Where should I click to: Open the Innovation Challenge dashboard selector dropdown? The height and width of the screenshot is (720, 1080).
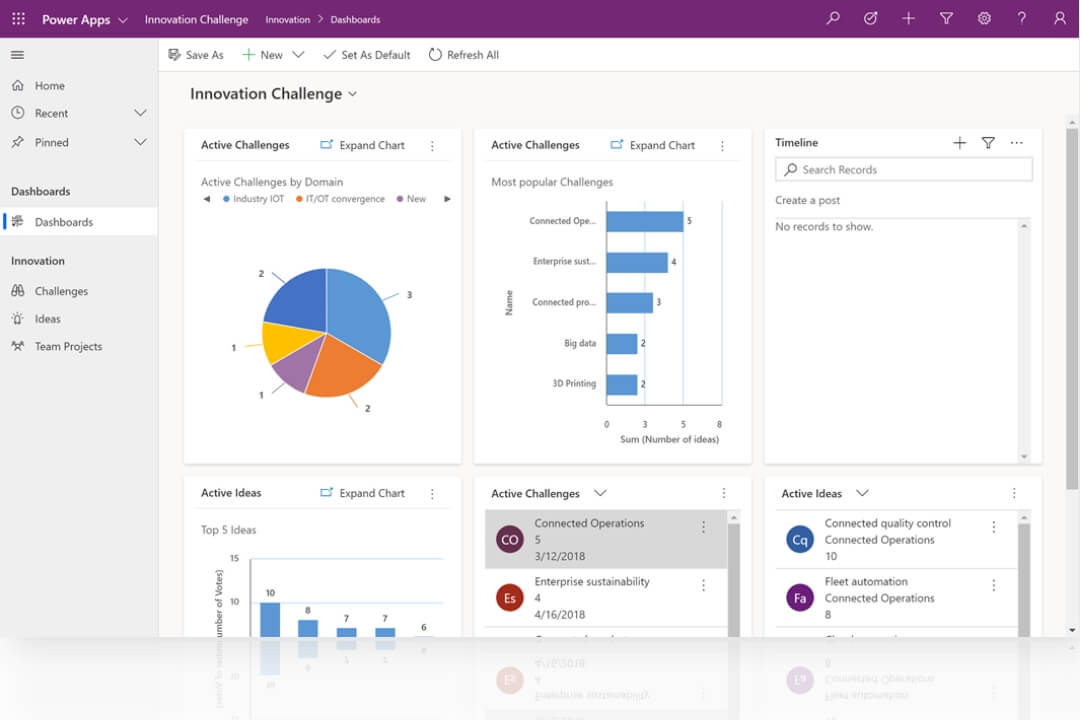point(352,93)
